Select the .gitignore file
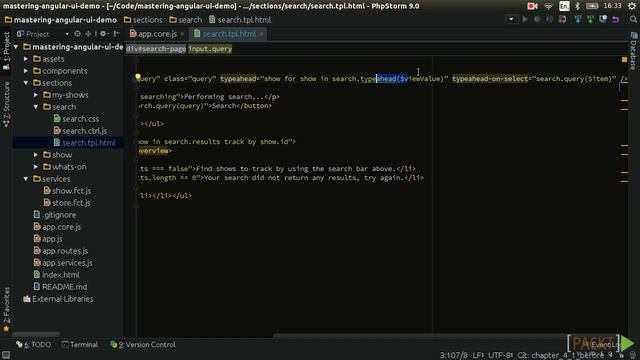The height and width of the screenshot is (360, 640). [55, 215]
